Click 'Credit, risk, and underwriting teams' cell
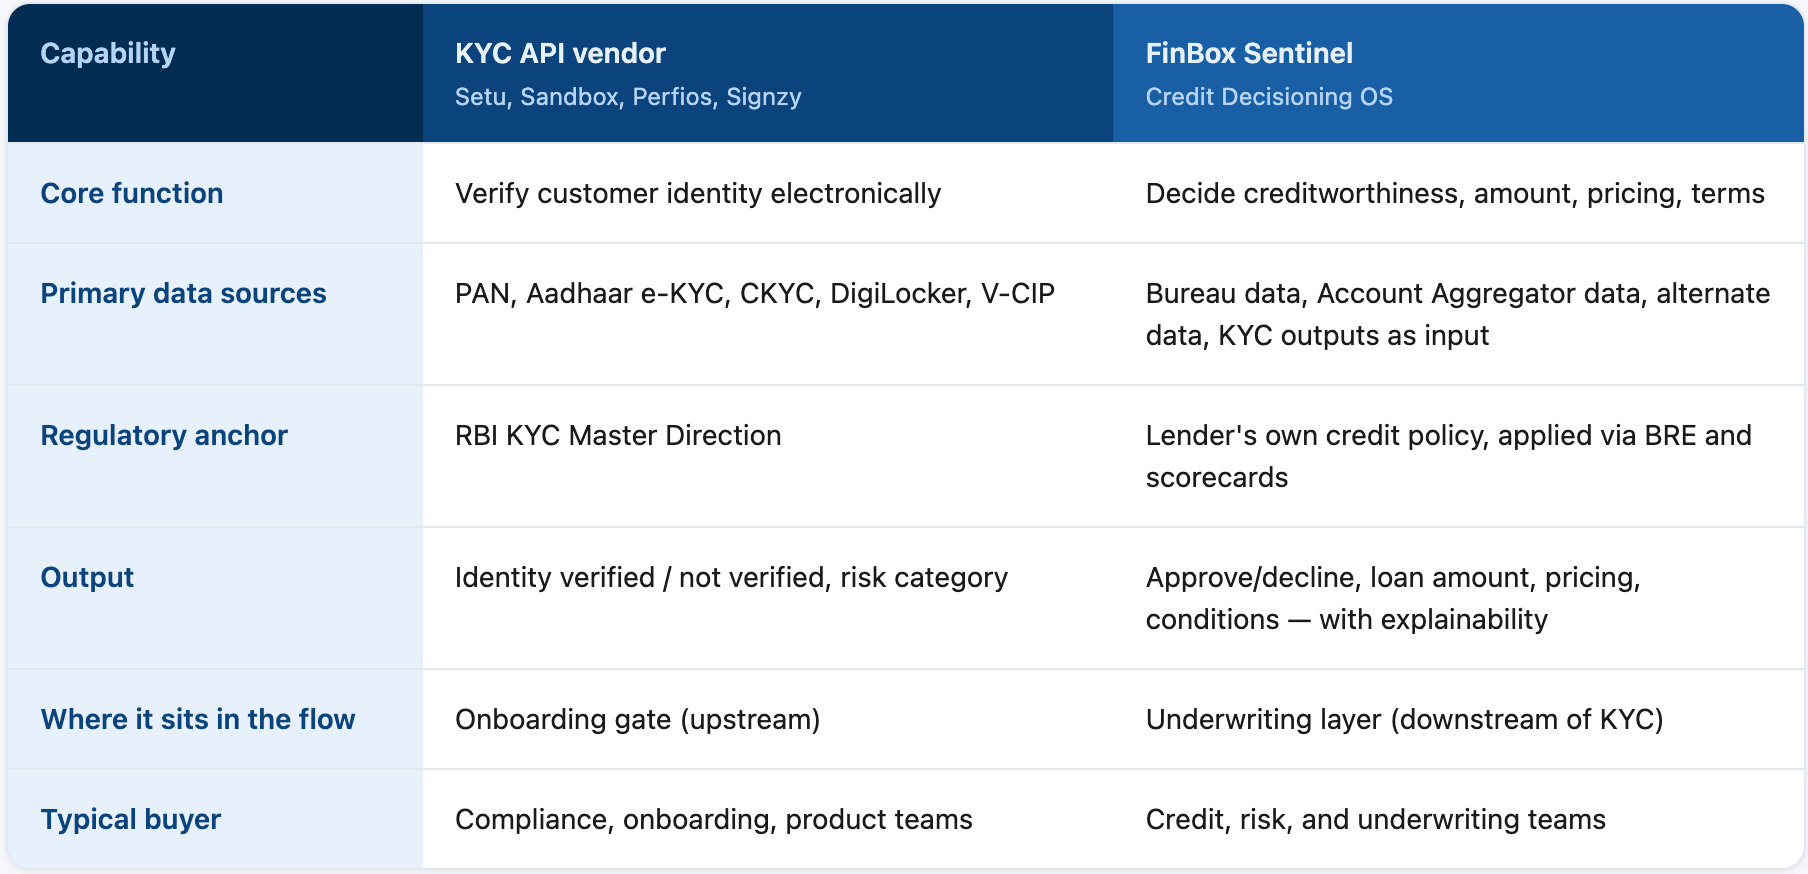Image resolution: width=1808 pixels, height=874 pixels. point(1375,819)
